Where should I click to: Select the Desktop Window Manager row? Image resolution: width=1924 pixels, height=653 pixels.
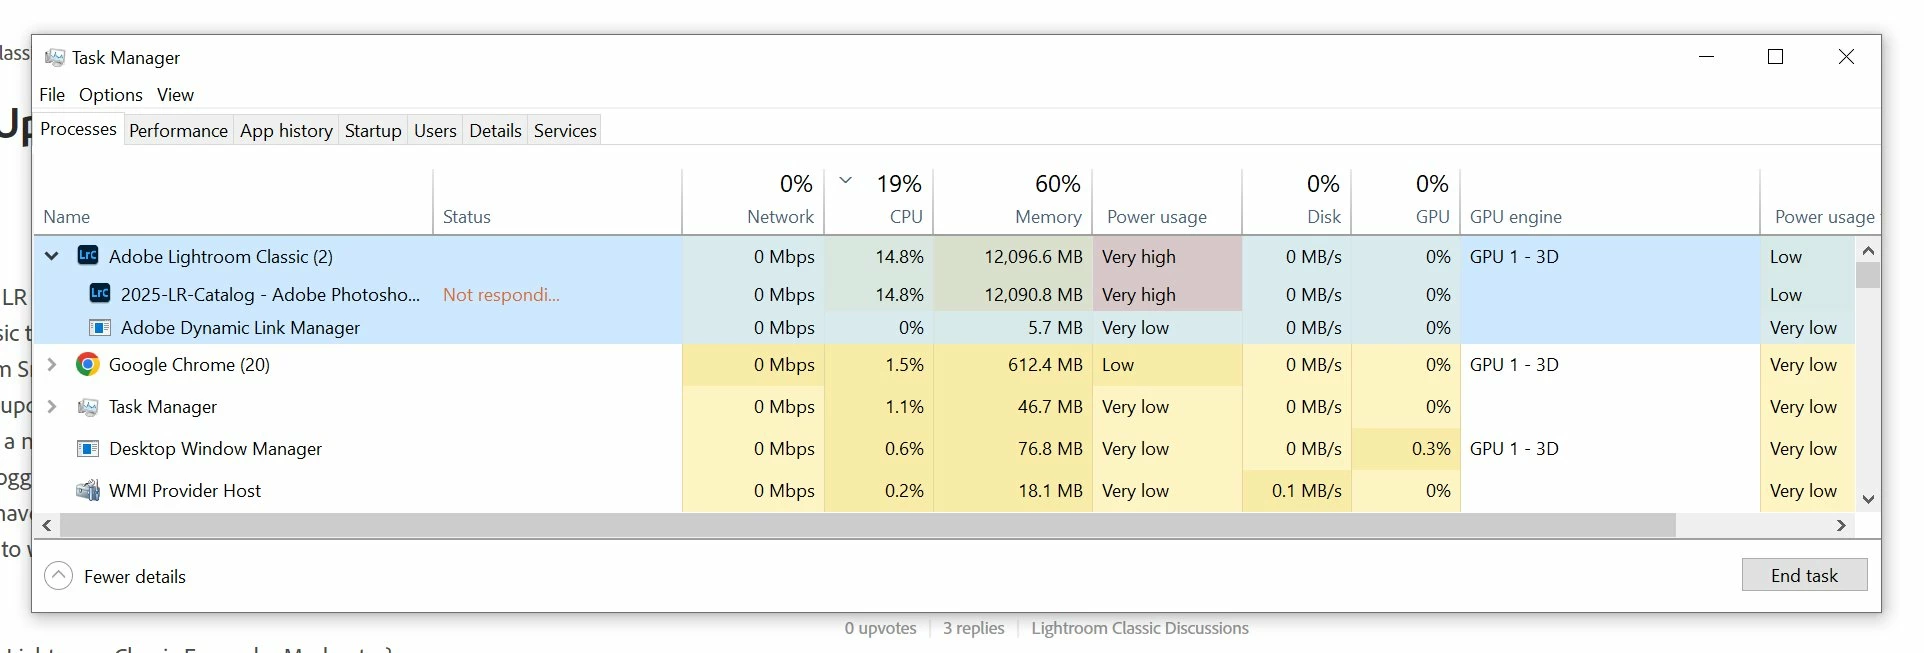pyautogui.click(x=945, y=449)
